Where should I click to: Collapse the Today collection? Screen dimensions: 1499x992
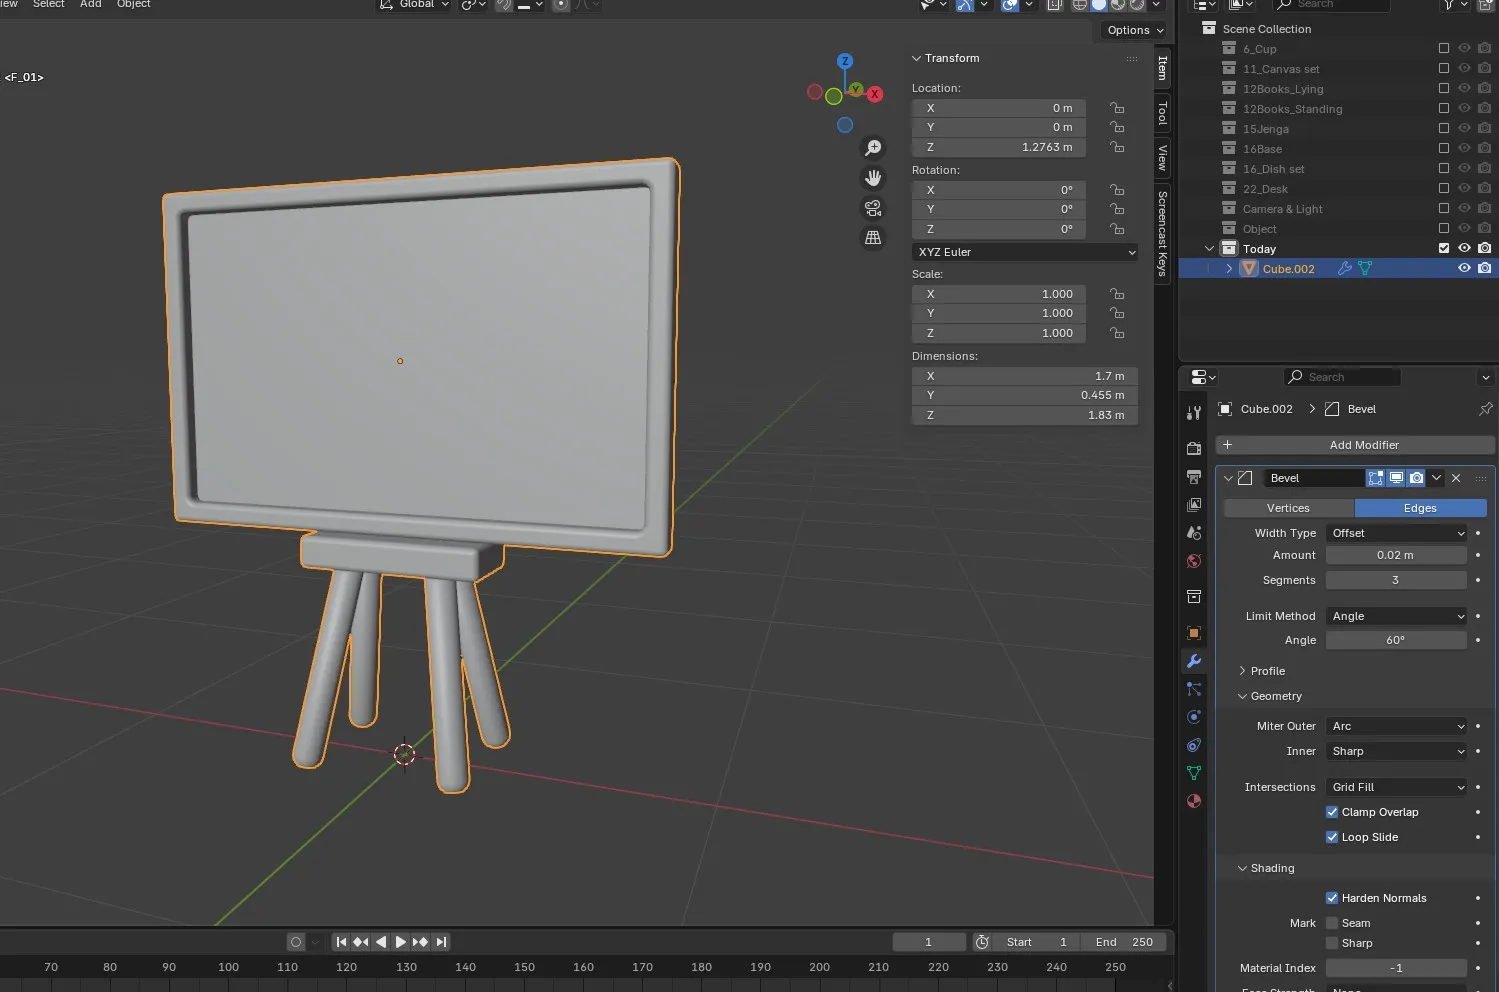[1209, 249]
